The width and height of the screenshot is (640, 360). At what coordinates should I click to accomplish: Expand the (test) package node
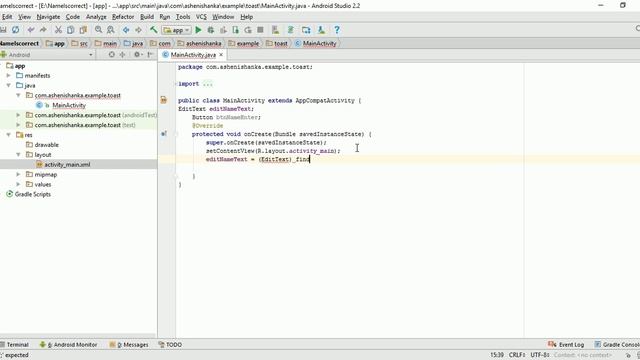tap(18, 125)
